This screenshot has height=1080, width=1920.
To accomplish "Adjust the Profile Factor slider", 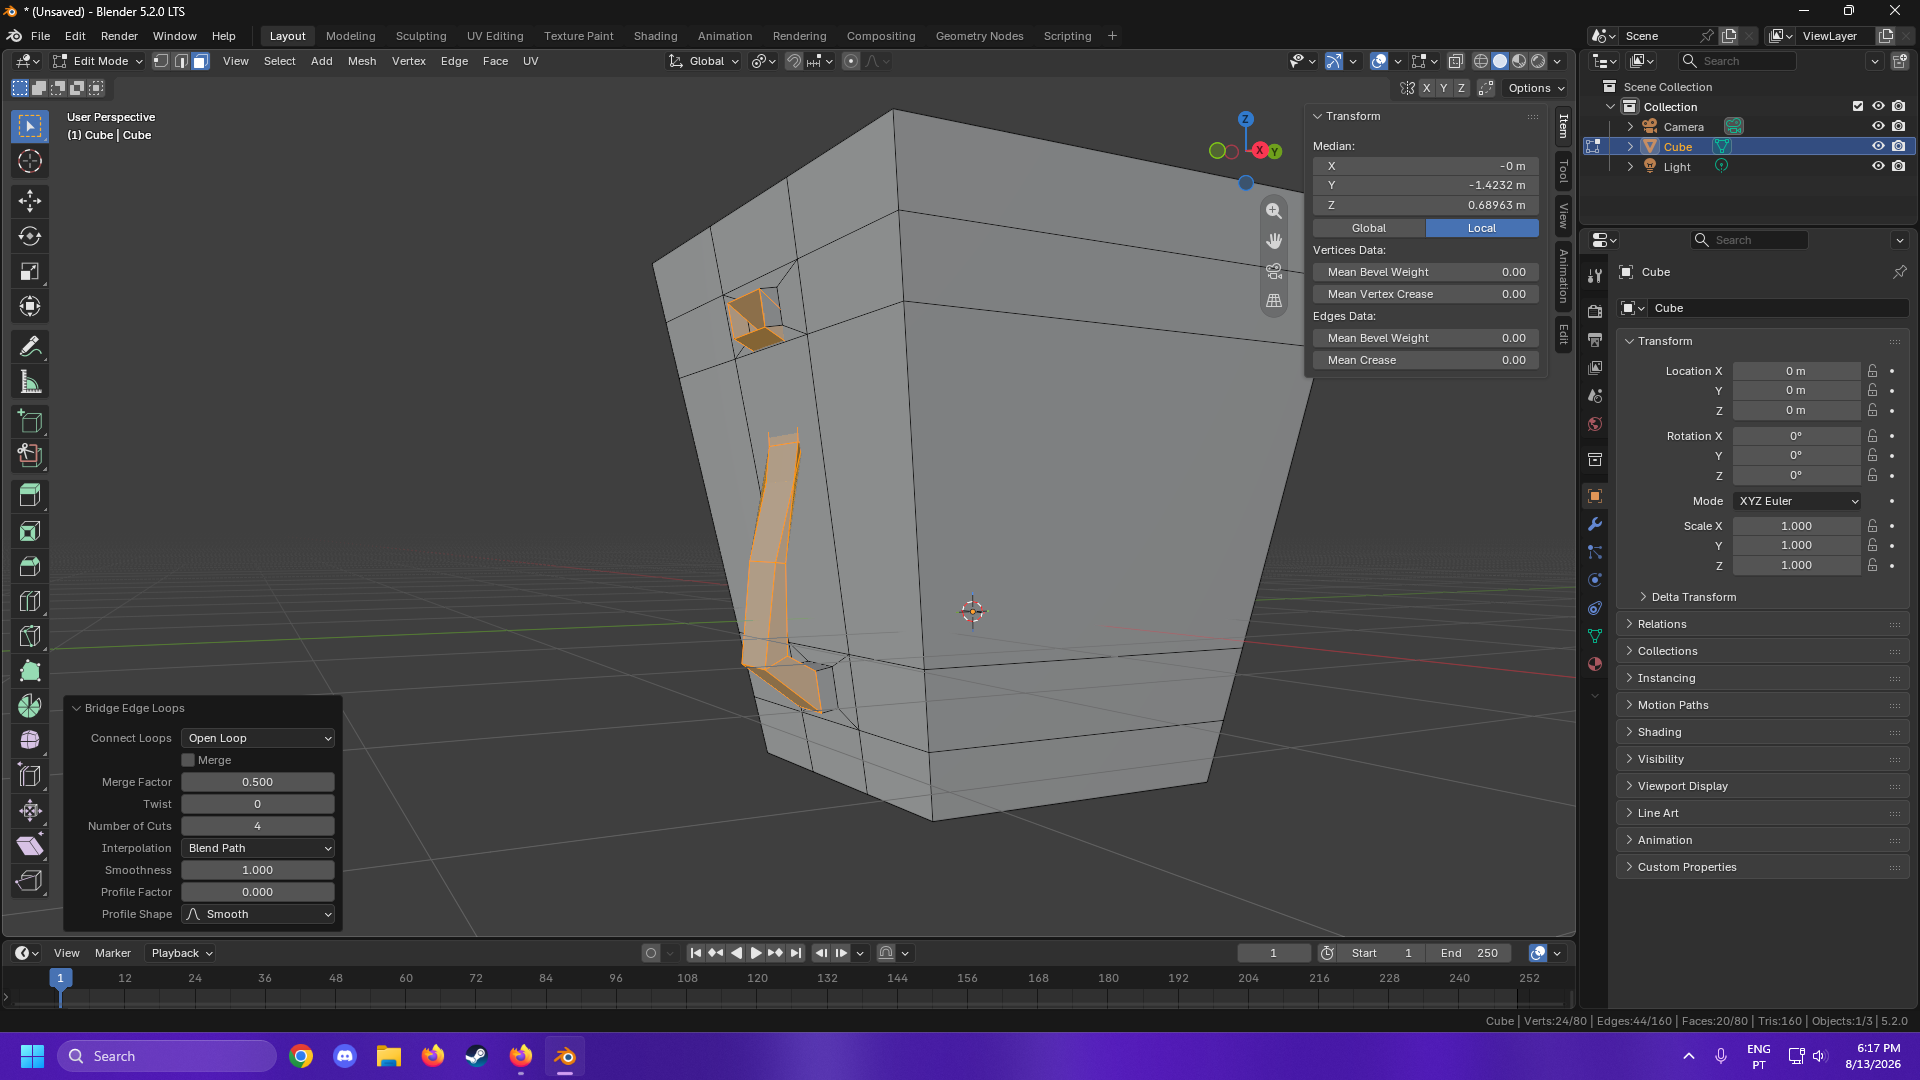I will 258,892.
